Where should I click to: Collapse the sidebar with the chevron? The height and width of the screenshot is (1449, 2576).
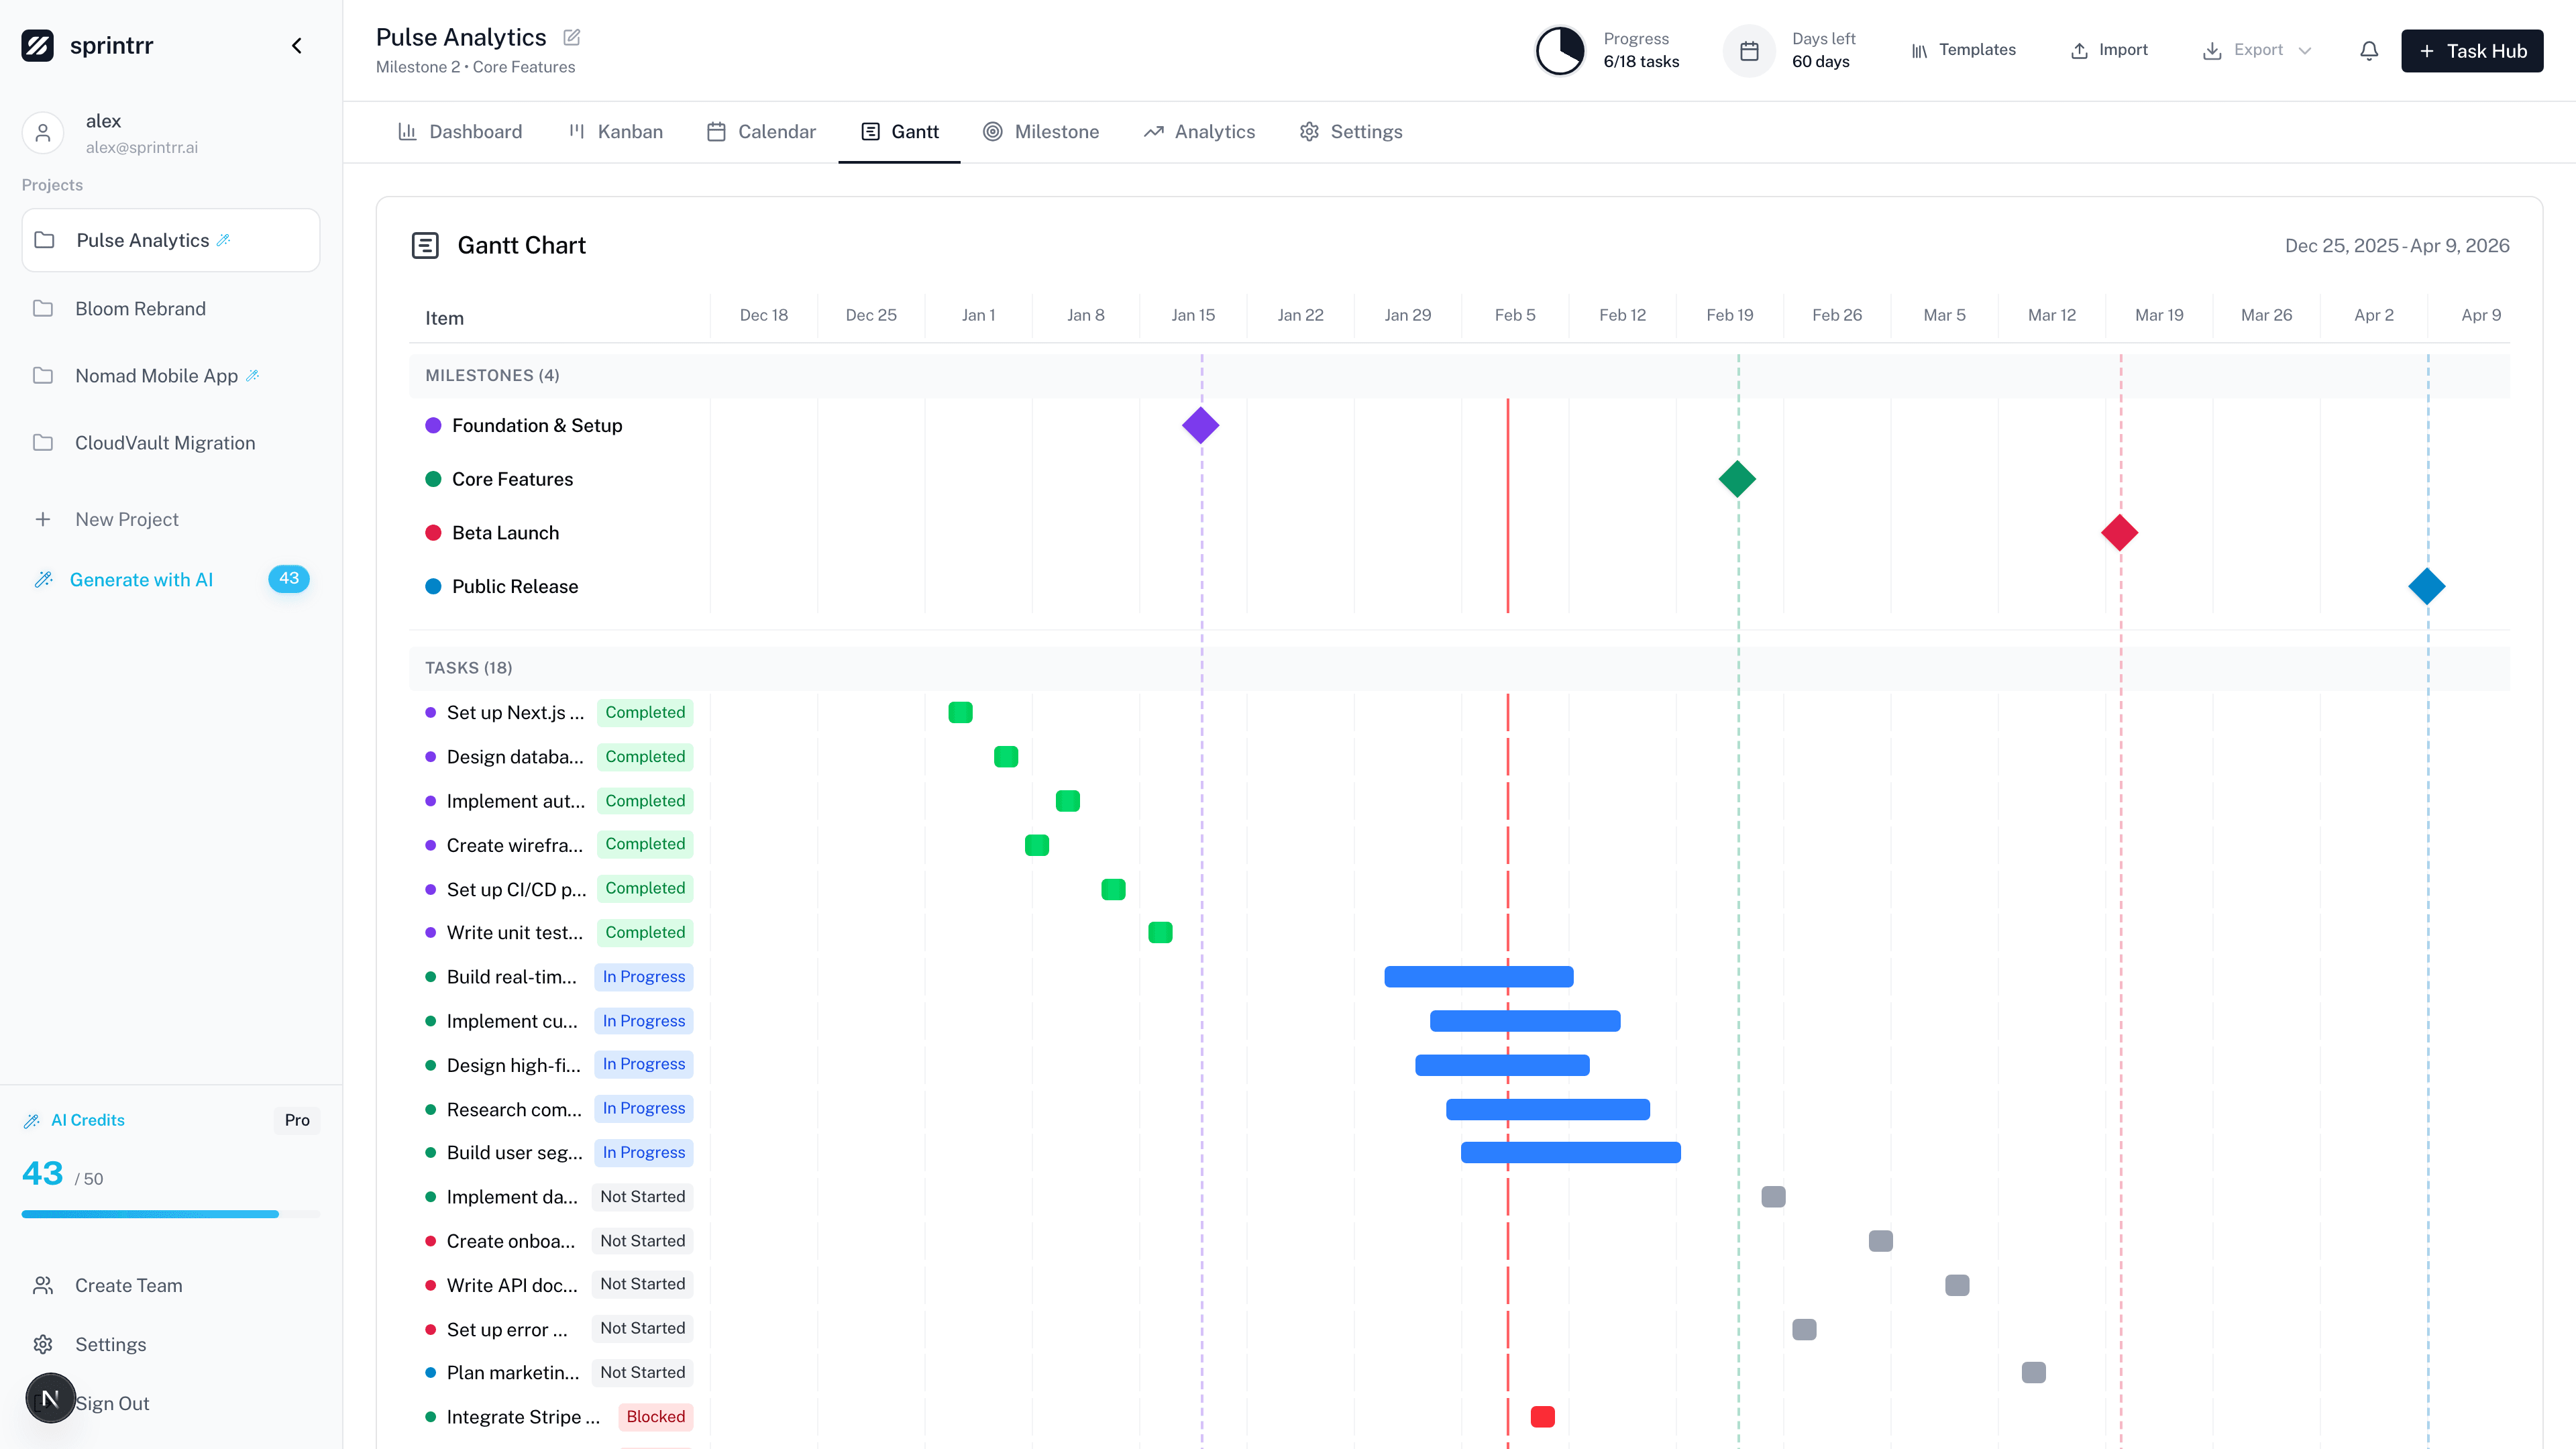click(x=297, y=45)
